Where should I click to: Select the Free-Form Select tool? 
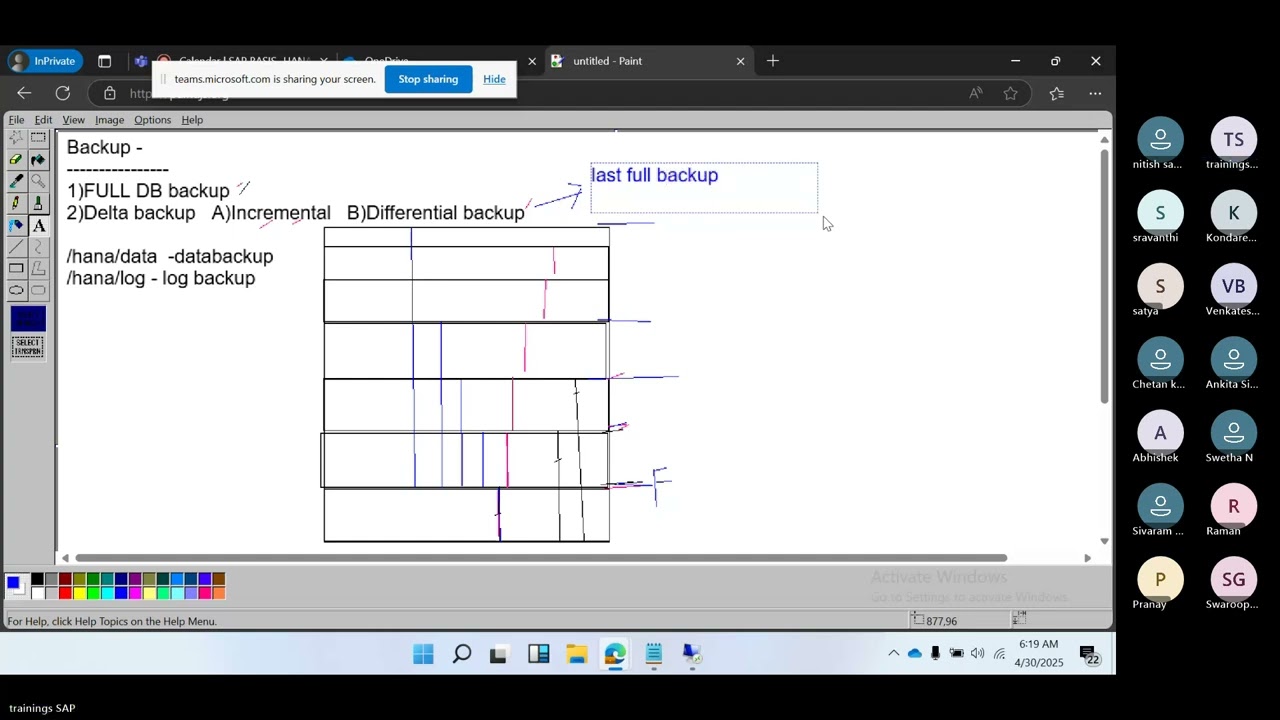pyautogui.click(x=16, y=138)
